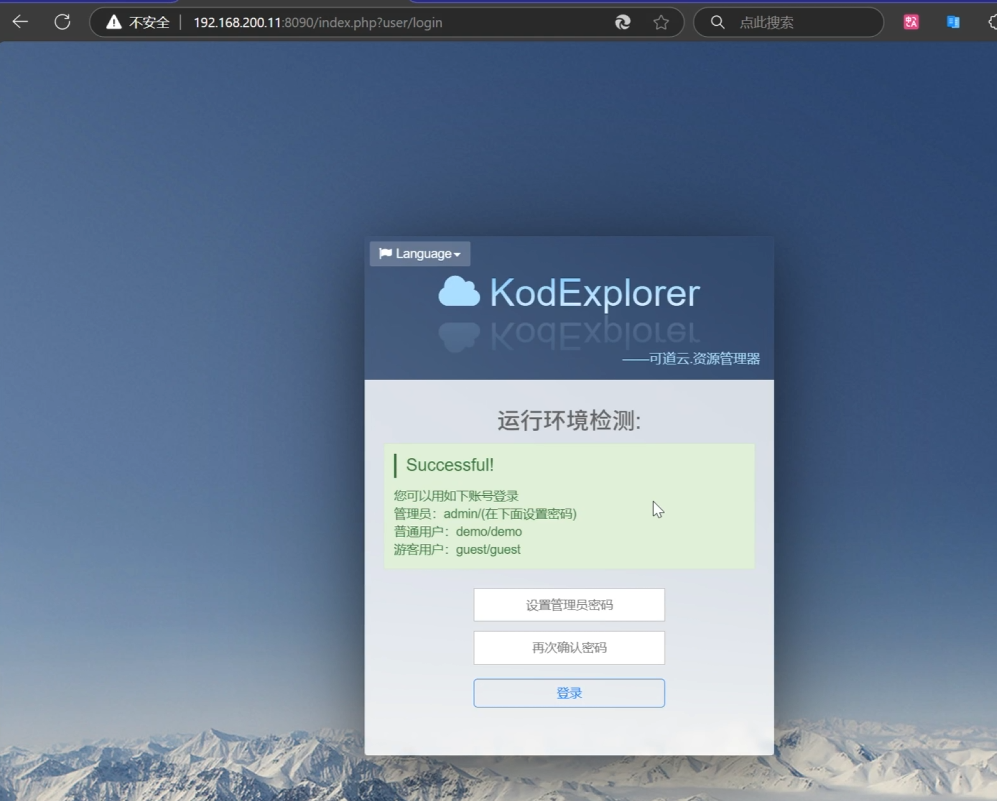Open the pink translate extension icon
Viewport: 997px width, 801px height.
tap(911, 22)
